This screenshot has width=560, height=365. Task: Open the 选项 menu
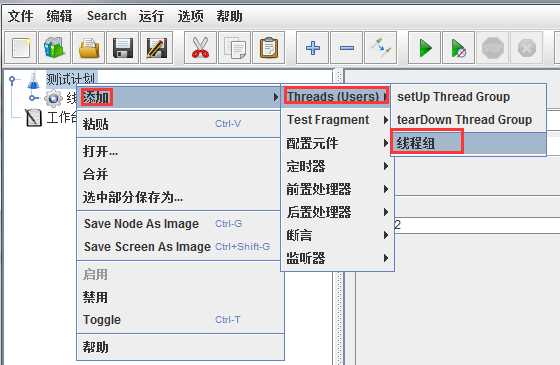(190, 16)
